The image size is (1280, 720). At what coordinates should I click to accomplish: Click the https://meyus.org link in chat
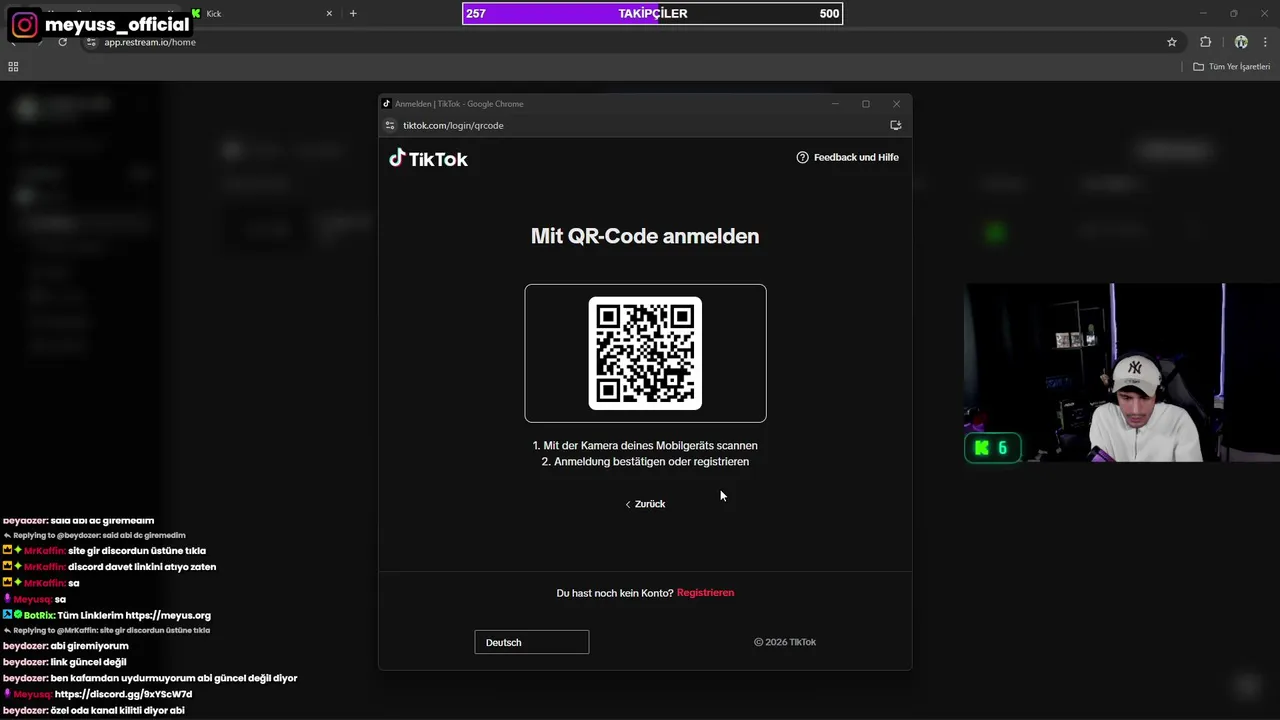coord(168,615)
